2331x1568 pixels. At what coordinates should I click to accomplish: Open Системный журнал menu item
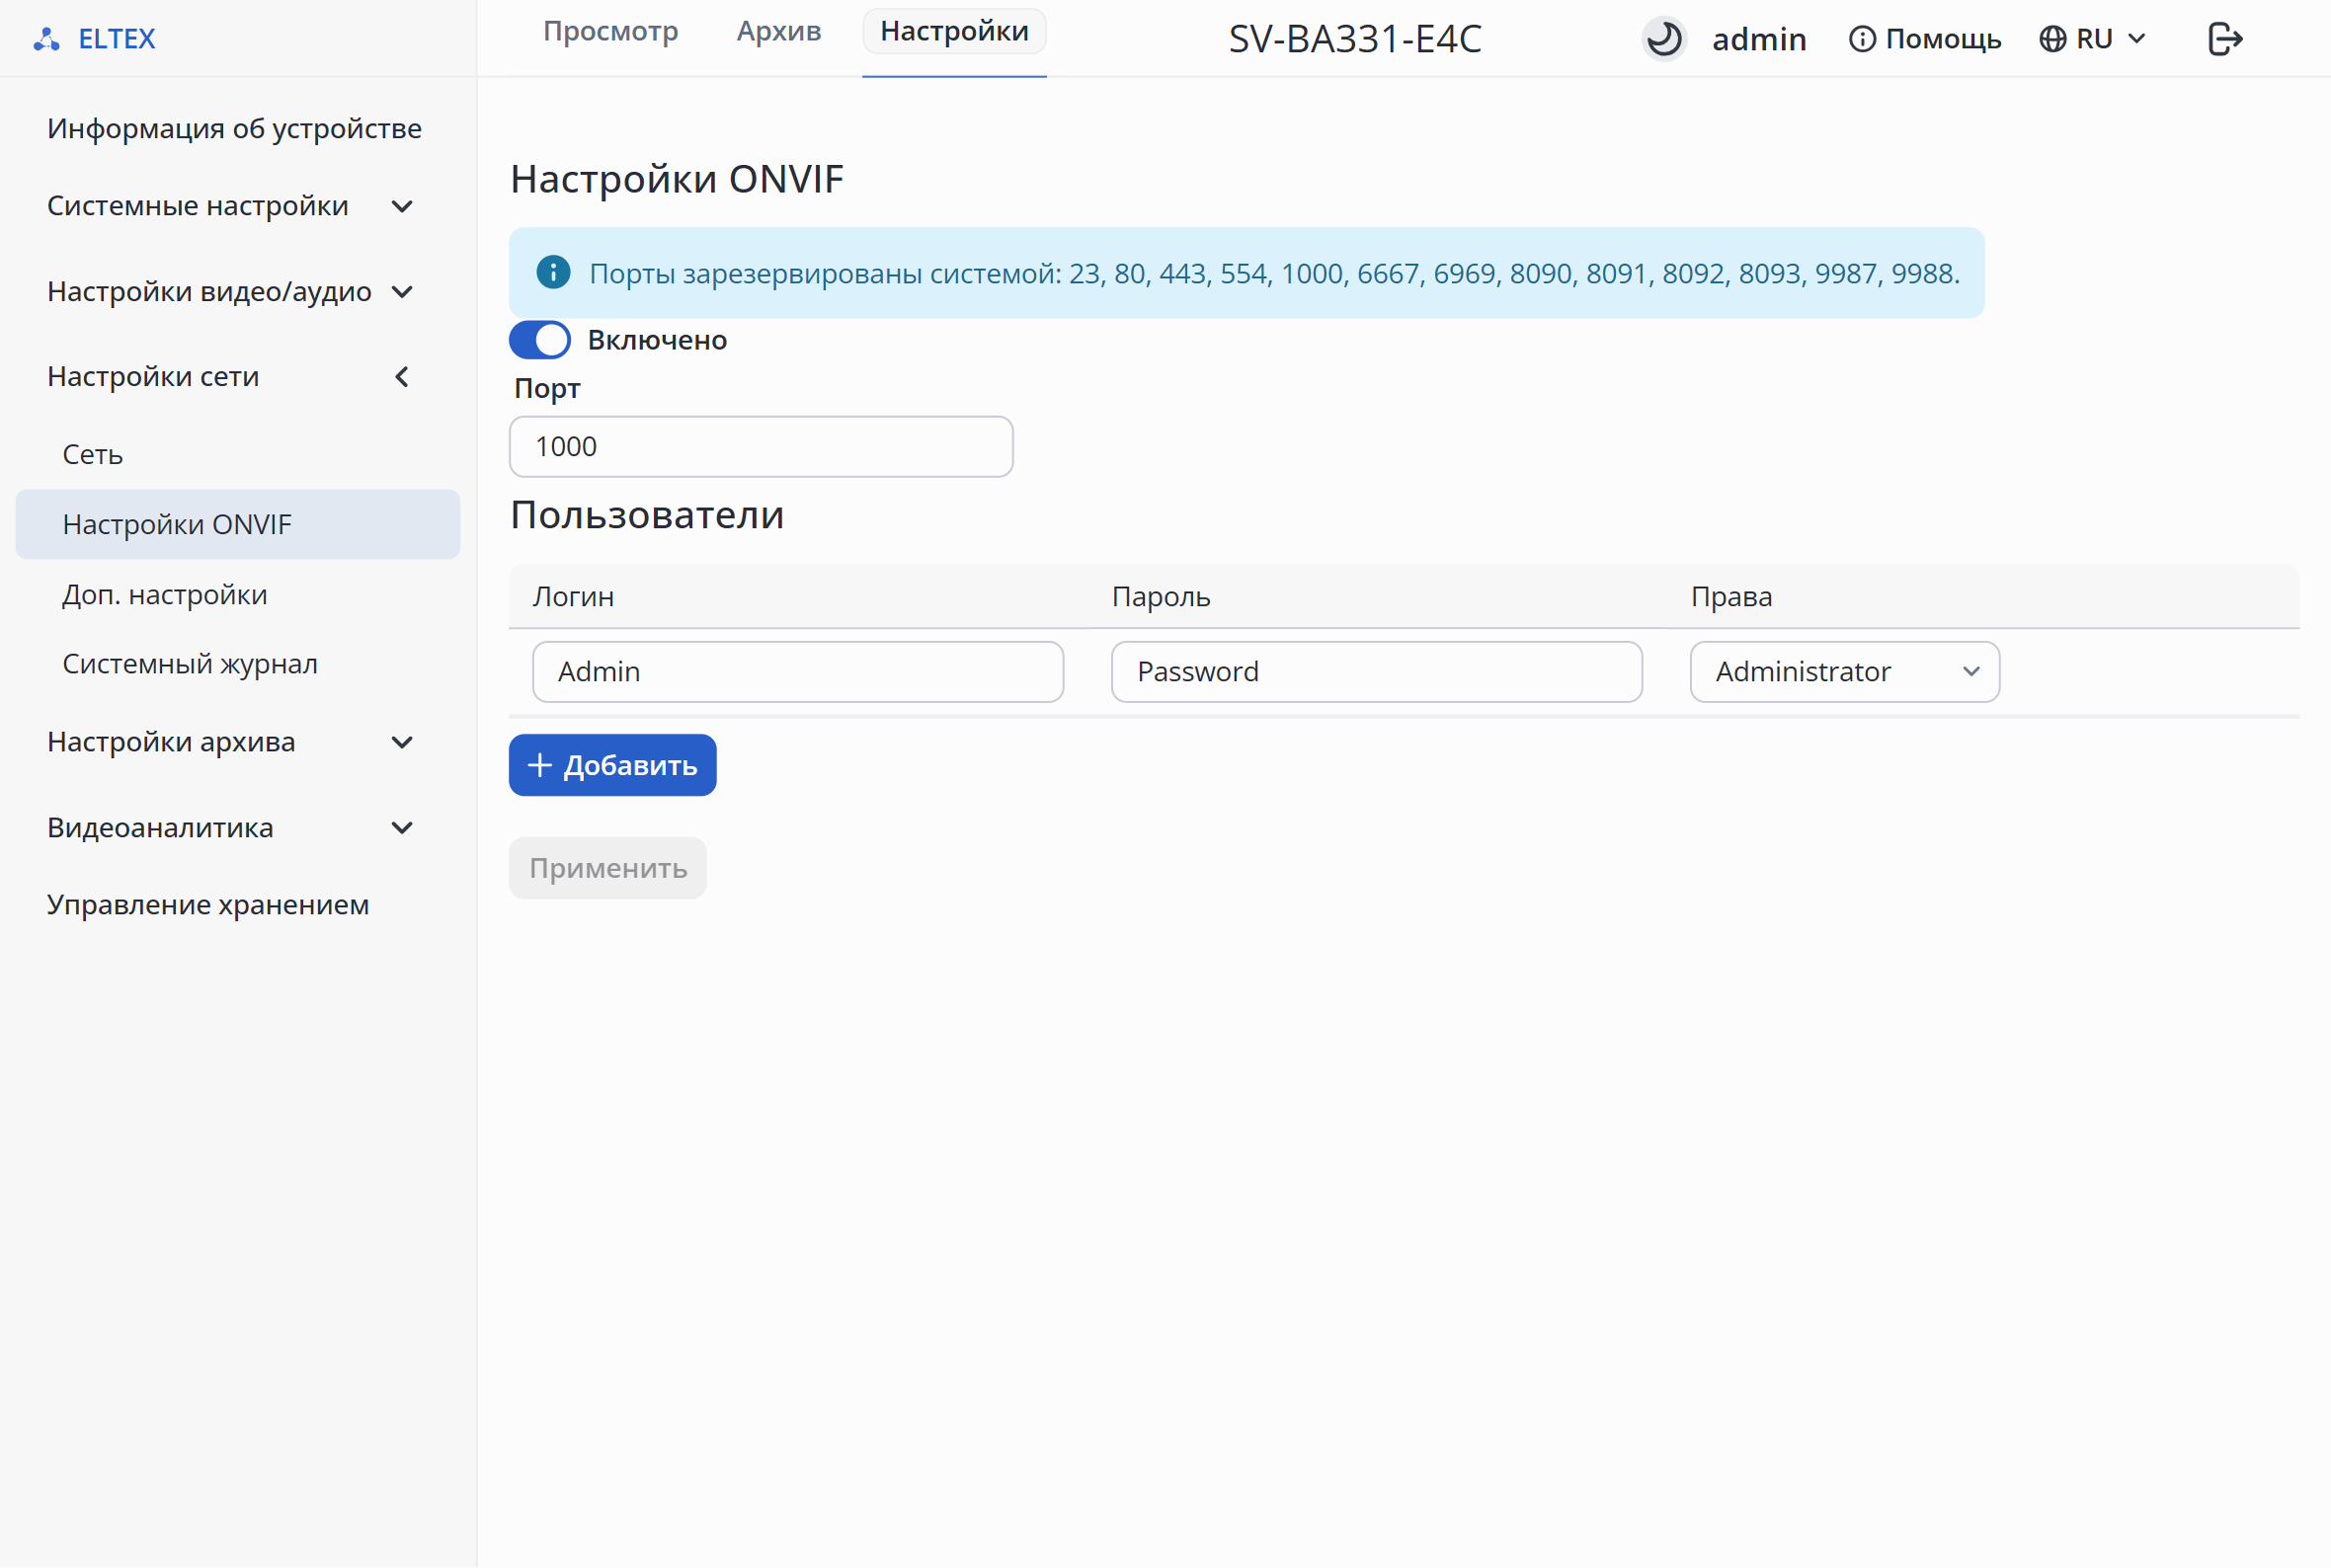190,664
